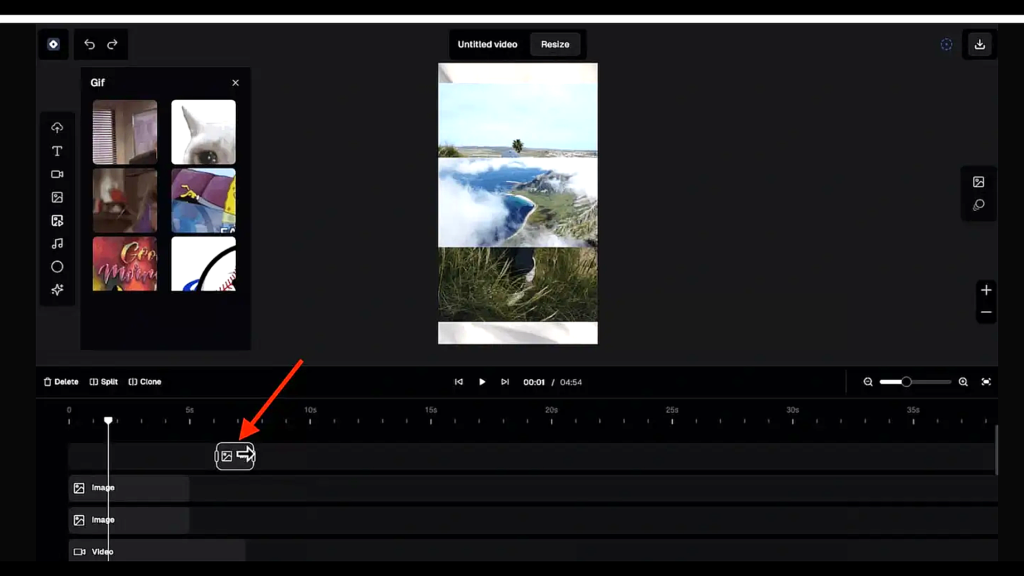Close the Gif panel
Screen dimensions: 1024x576
pos(235,83)
